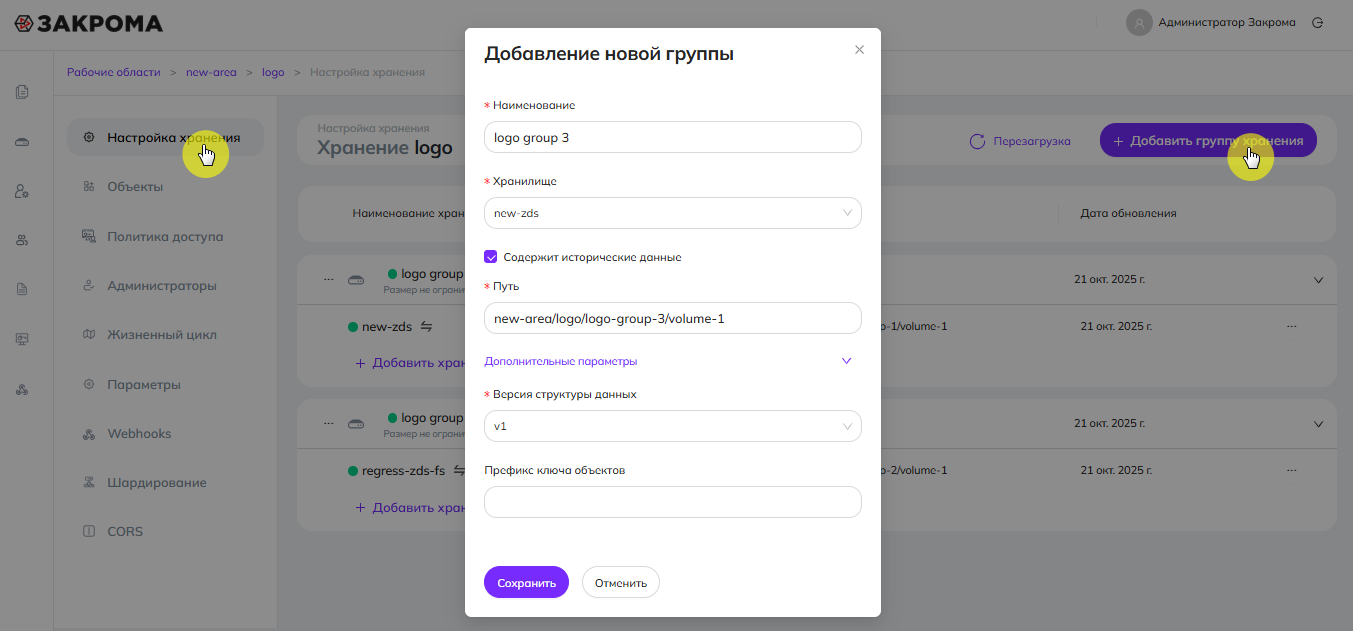Image resolution: width=1353 pixels, height=631 pixels.
Task: Expand the first logo group row chevron
Action: pyautogui.click(x=1317, y=280)
